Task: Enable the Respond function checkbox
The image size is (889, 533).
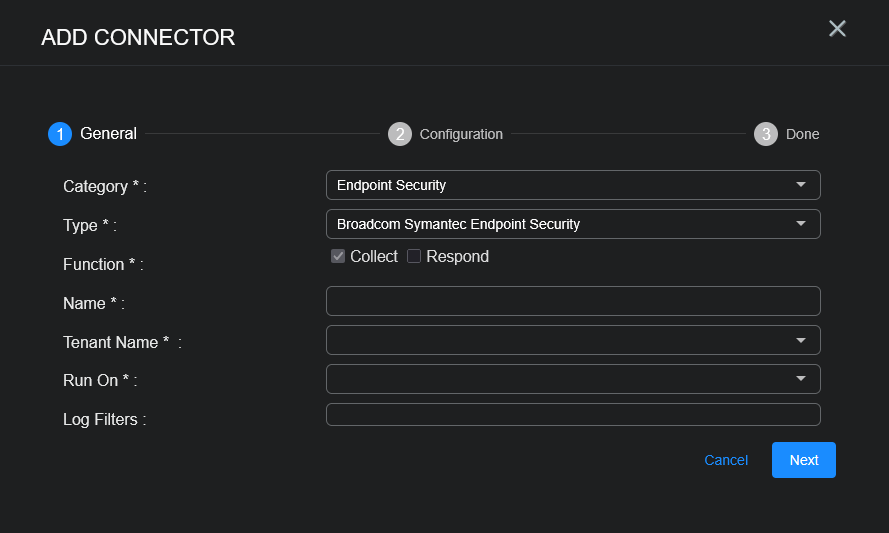Action: coord(414,256)
